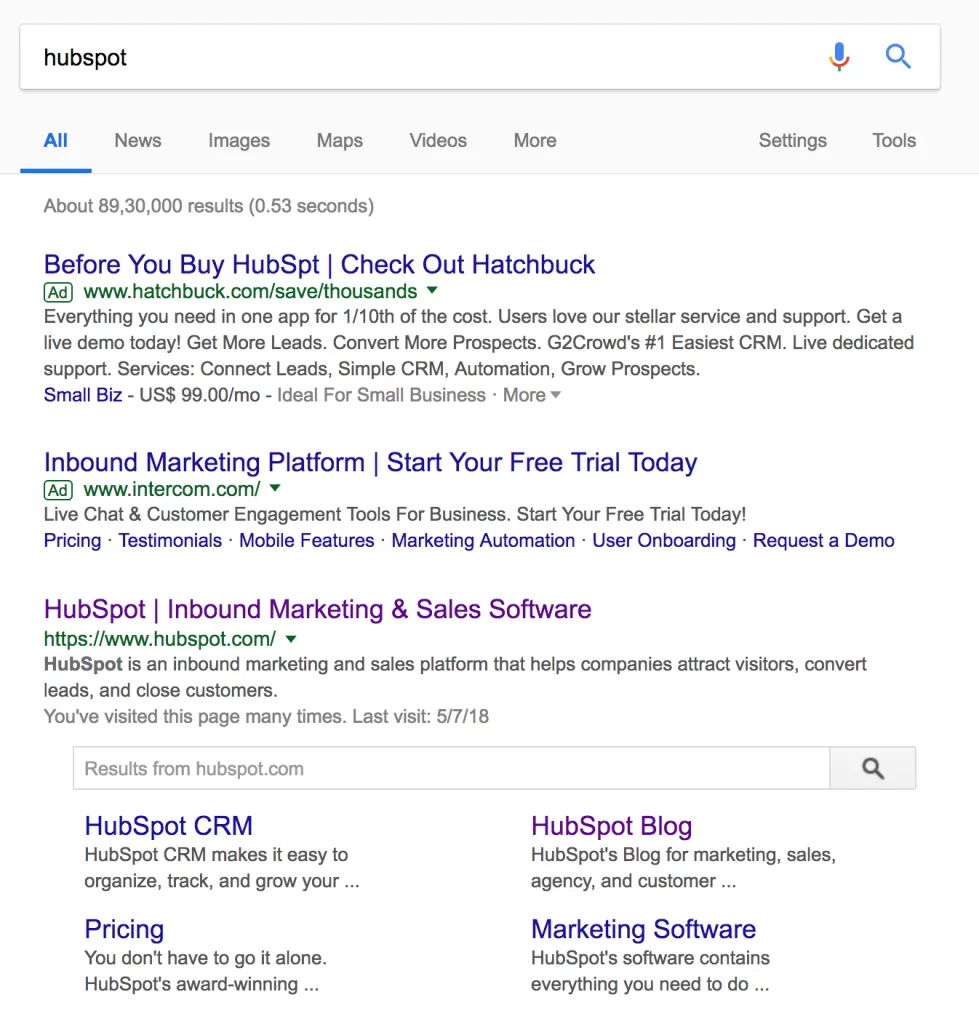Click the green Ad badge next to hatchbuck.com
This screenshot has height=1024, width=979.
tap(58, 291)
